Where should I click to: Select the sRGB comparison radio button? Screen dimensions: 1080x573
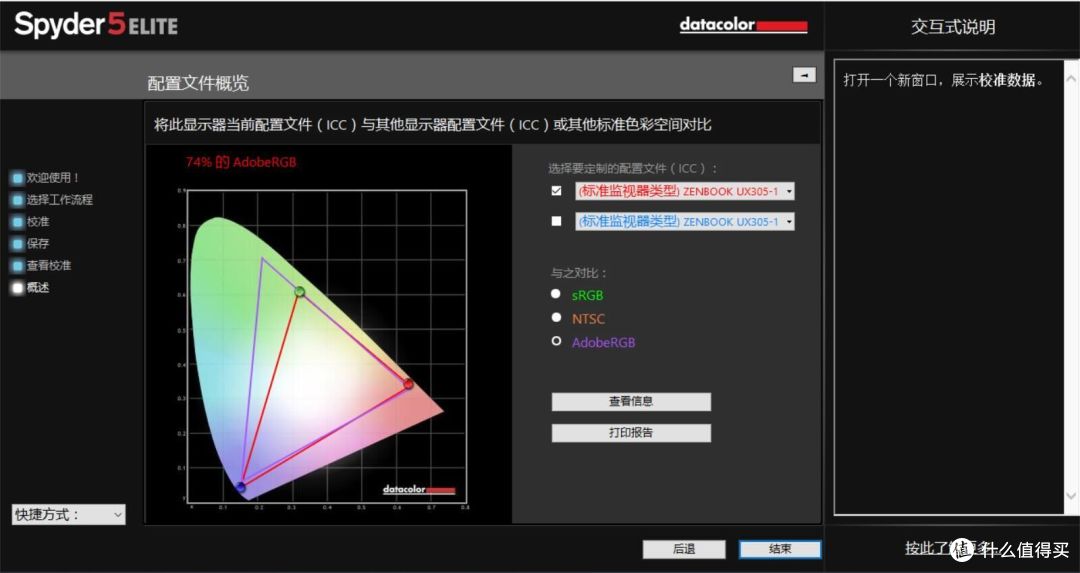pyautogui.click(x=556, y=294)
